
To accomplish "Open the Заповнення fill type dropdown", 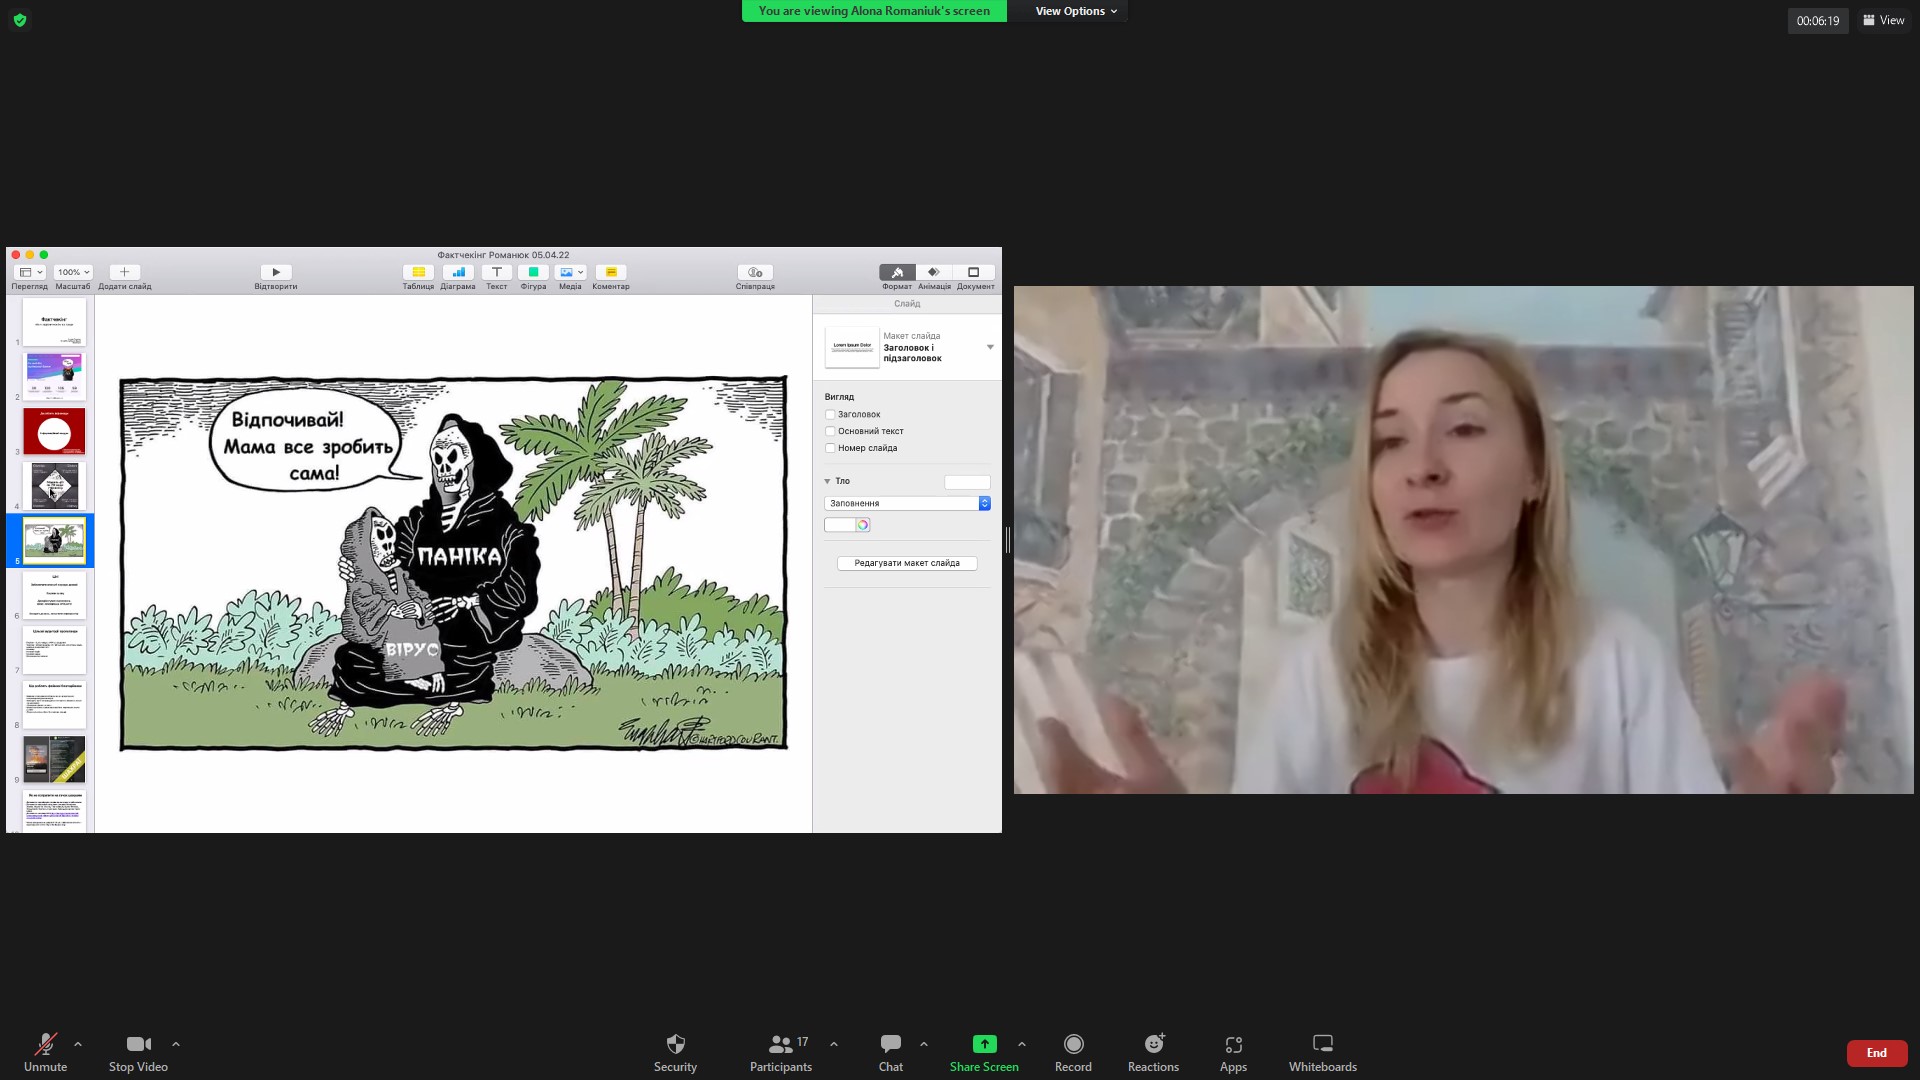I will point(907,503).
